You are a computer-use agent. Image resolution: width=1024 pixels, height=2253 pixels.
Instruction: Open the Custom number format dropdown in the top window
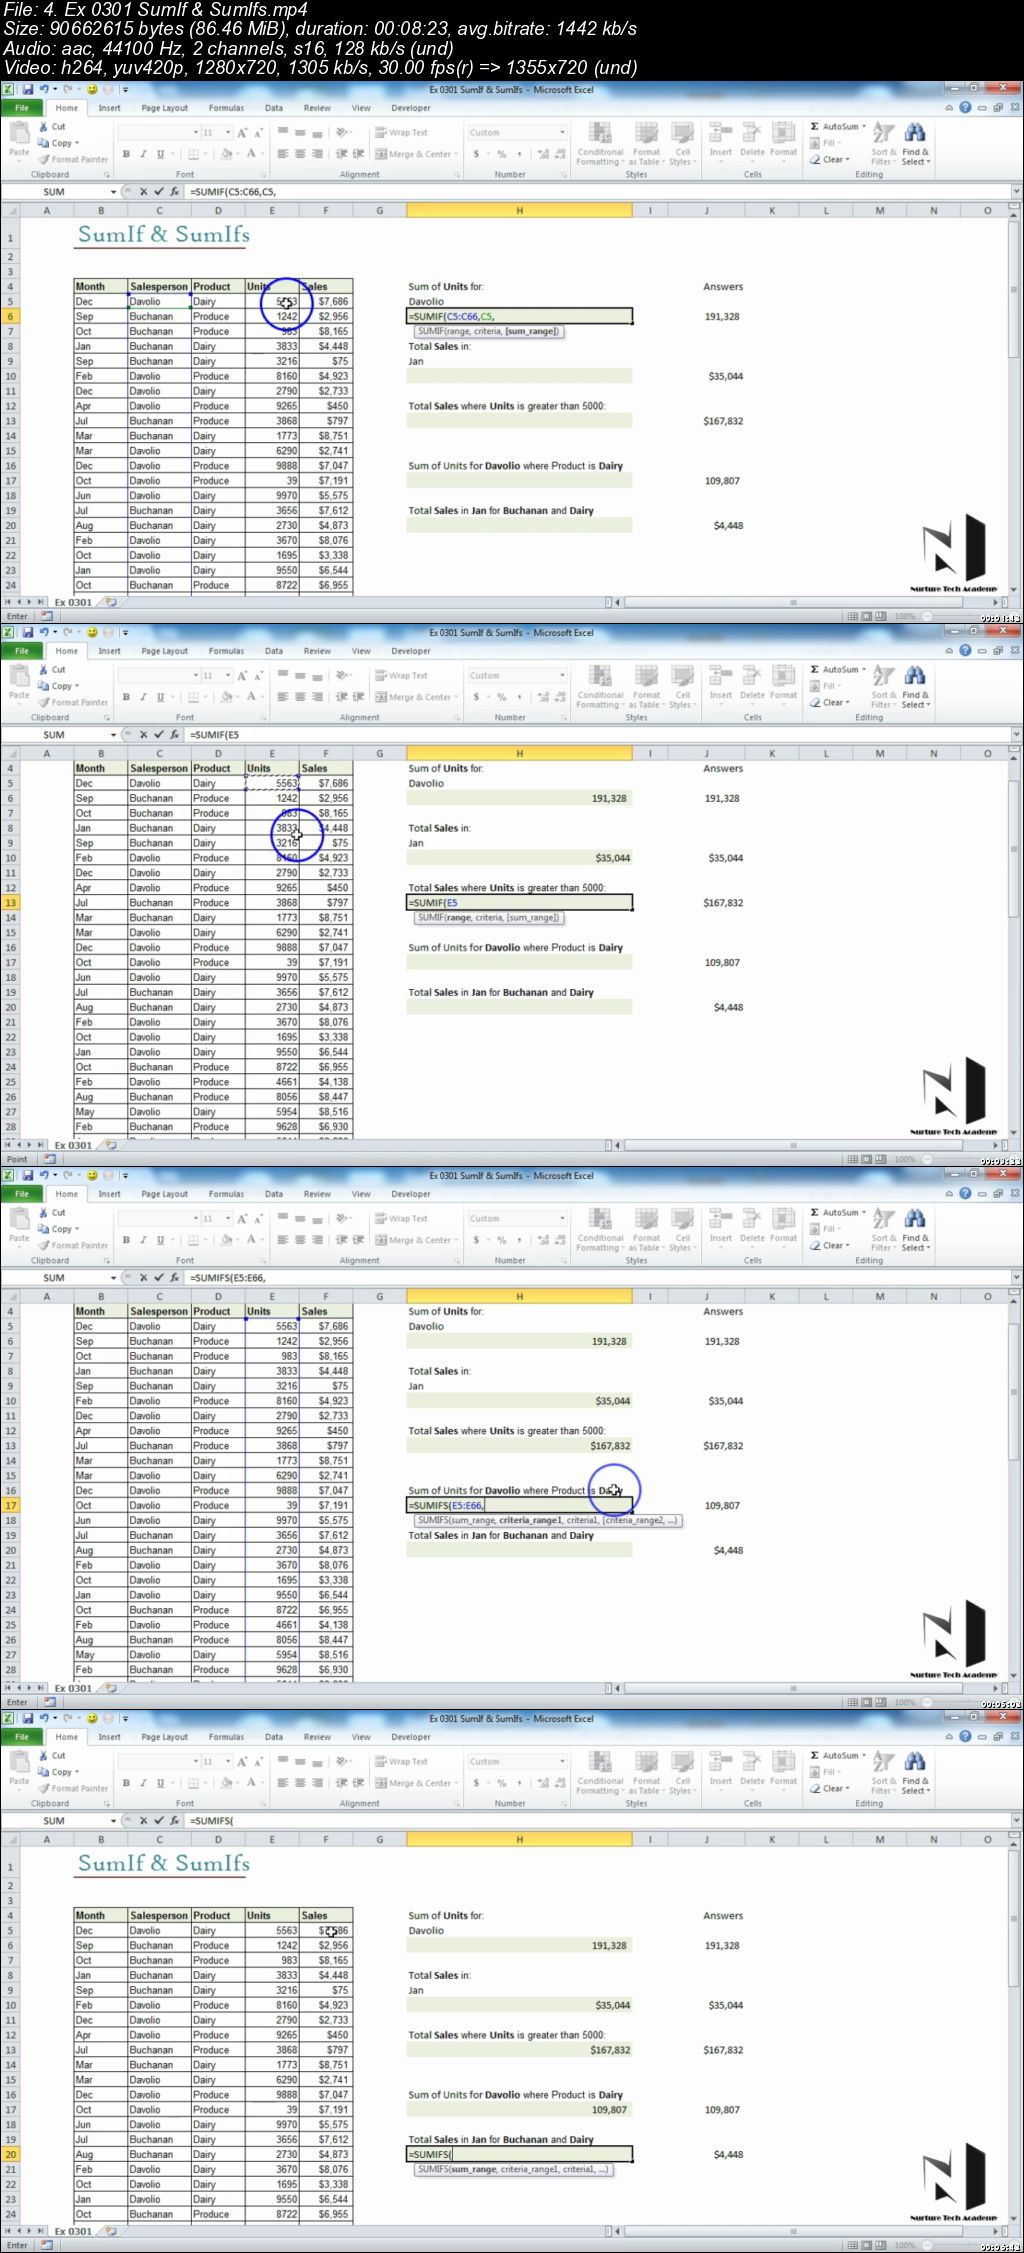coord(562,132)
